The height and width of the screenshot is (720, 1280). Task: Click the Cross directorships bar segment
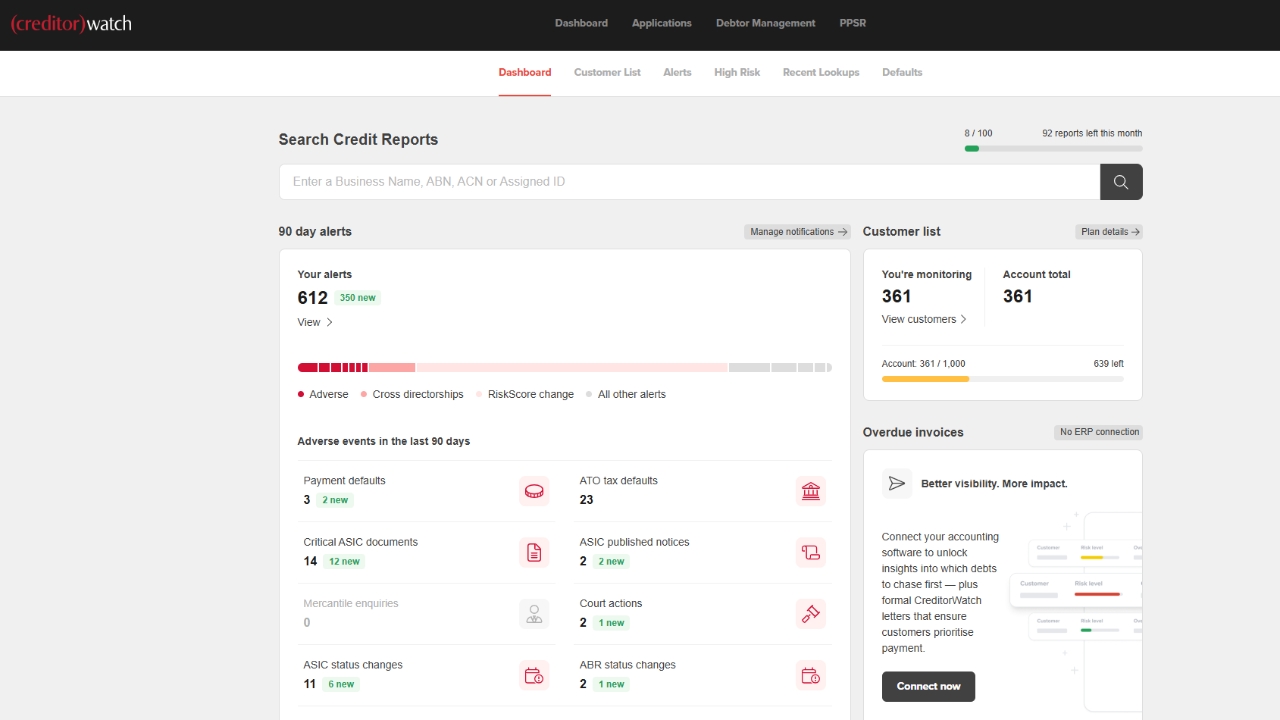click(392, 368)
